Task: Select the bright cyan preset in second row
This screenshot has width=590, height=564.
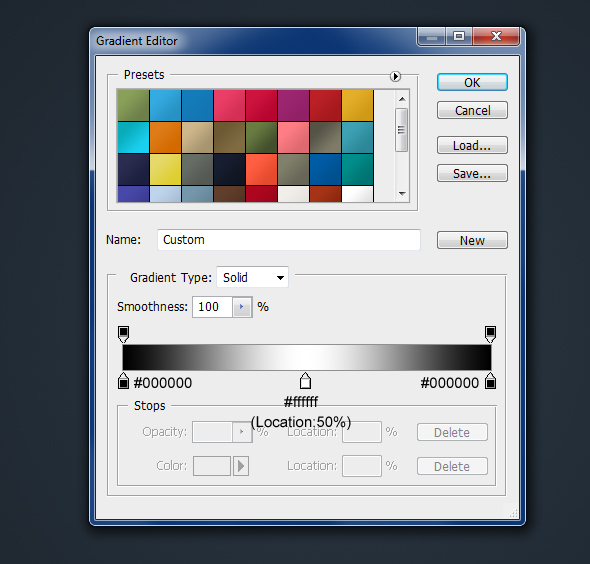Action: 133,137
